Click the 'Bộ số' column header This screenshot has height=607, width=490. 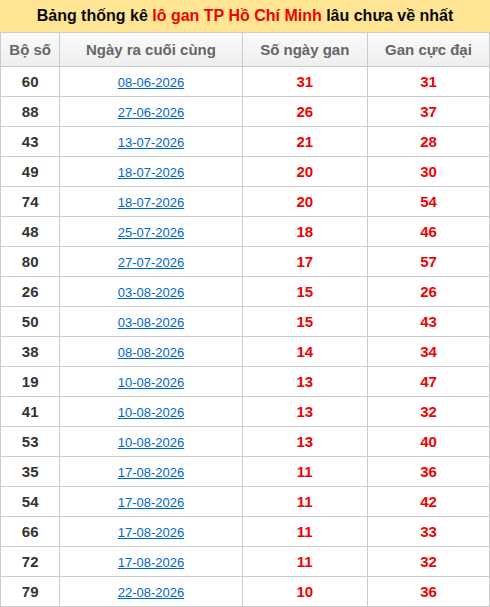coord(30,50)
